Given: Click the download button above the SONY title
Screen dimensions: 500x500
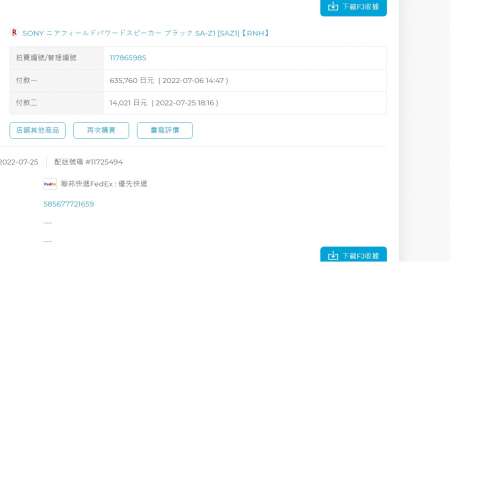Looking at the screenshot, I should point(353,7).
